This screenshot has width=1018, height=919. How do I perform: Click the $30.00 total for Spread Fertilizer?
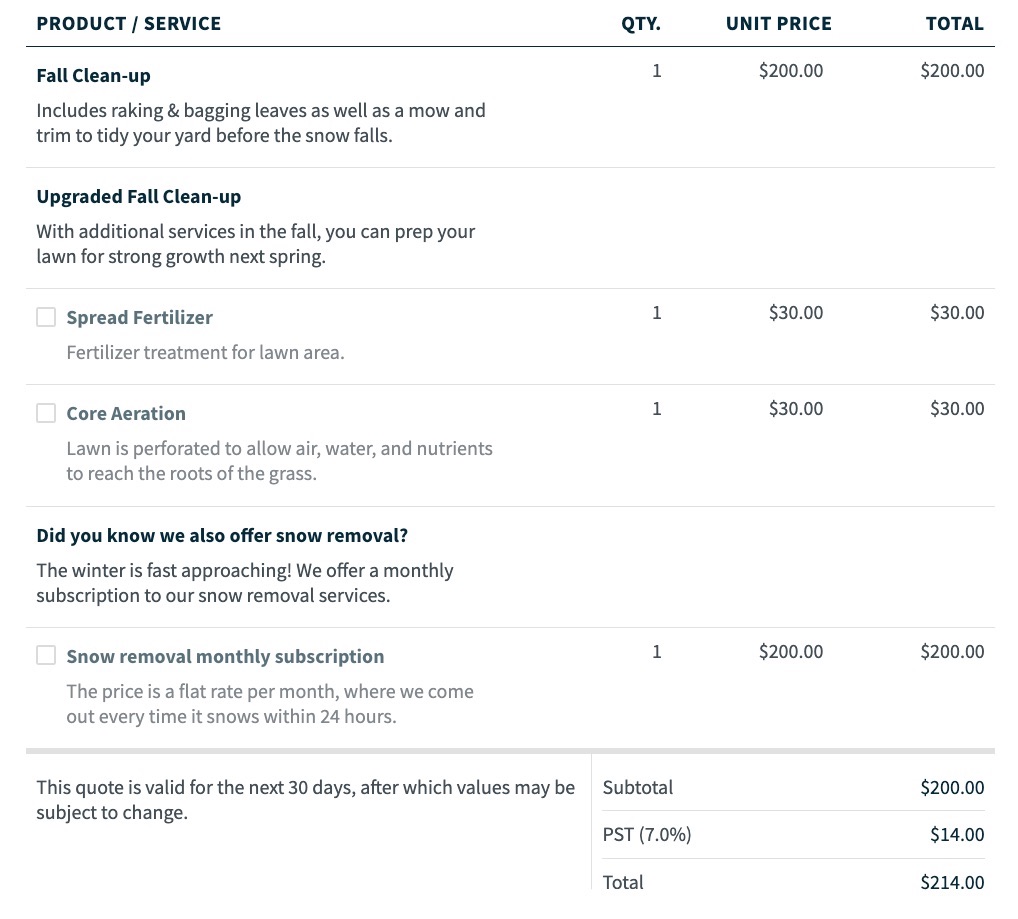[x=956, y=312]
